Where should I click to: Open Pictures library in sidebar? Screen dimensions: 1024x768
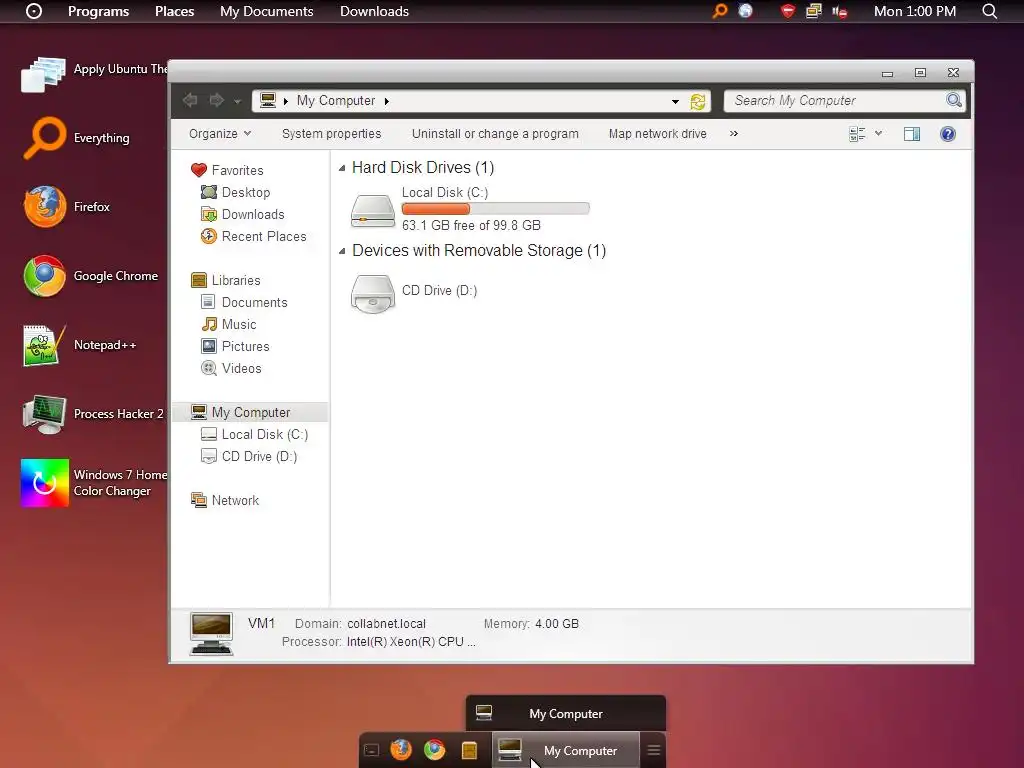tap(245, 346)
